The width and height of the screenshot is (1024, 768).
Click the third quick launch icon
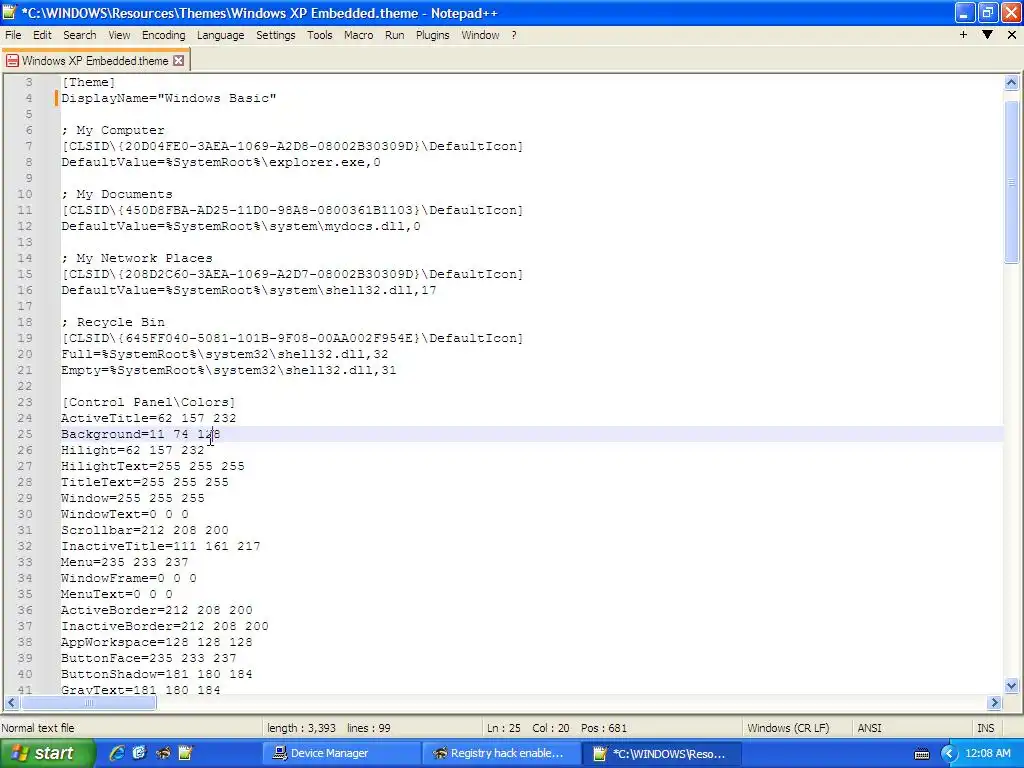click(x=163, y=753)
